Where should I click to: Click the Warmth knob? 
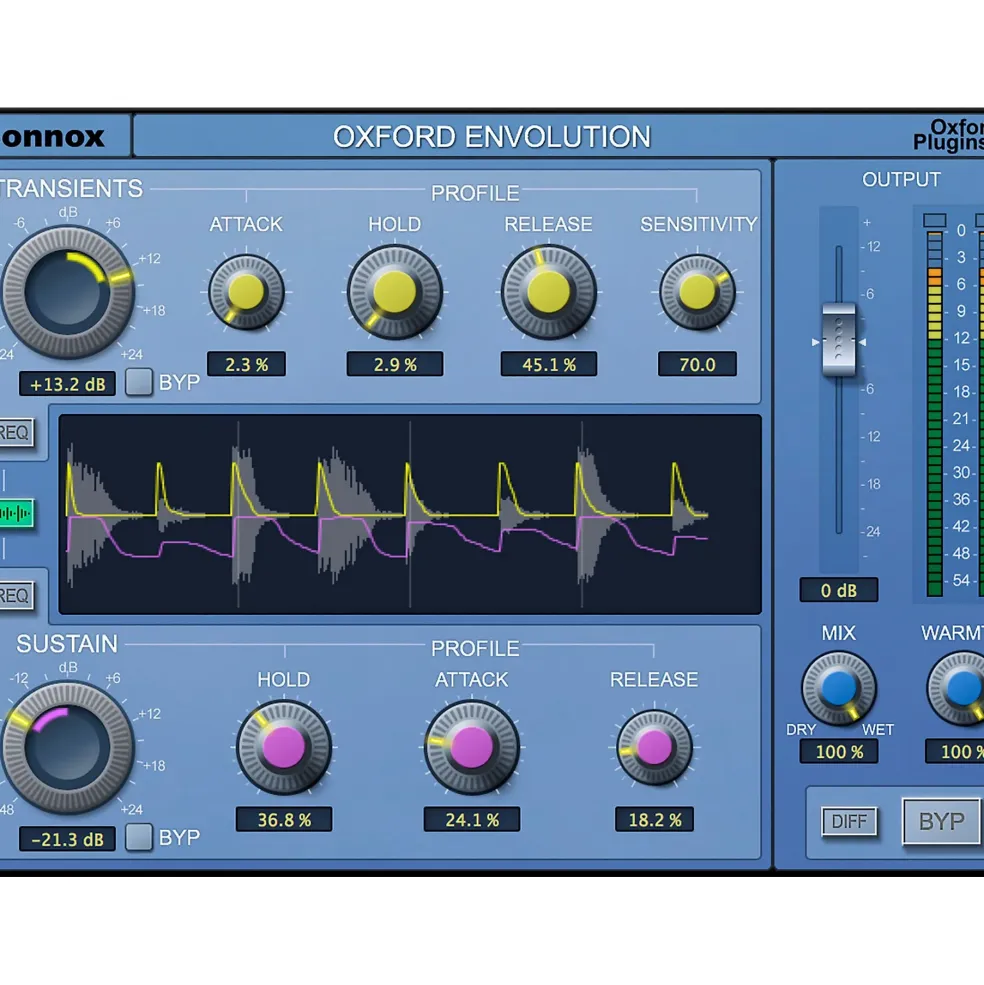(x=956, y=688)
